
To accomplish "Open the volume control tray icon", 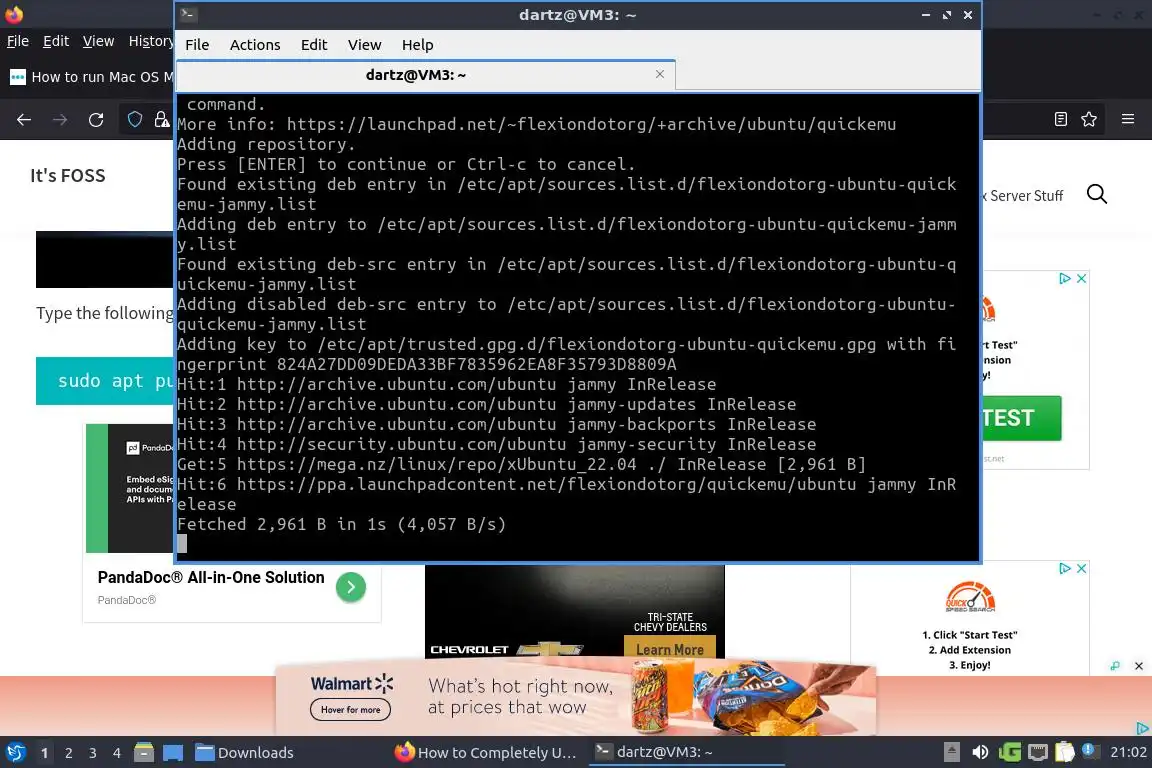I will [980, 752].
